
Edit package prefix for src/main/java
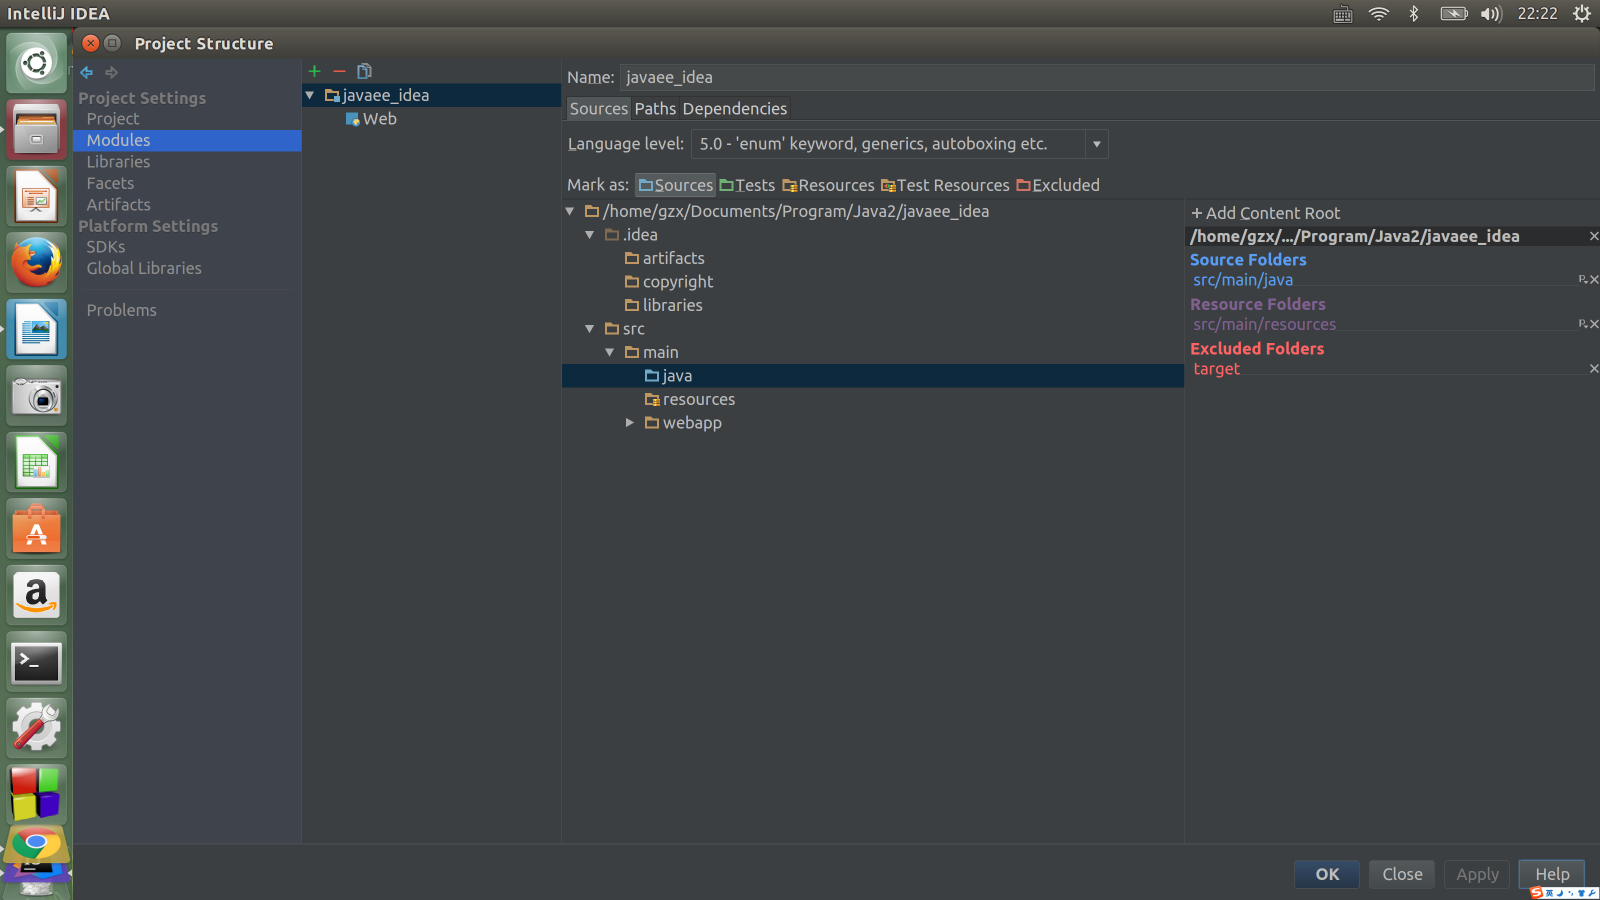click(x=1583, y=280)
